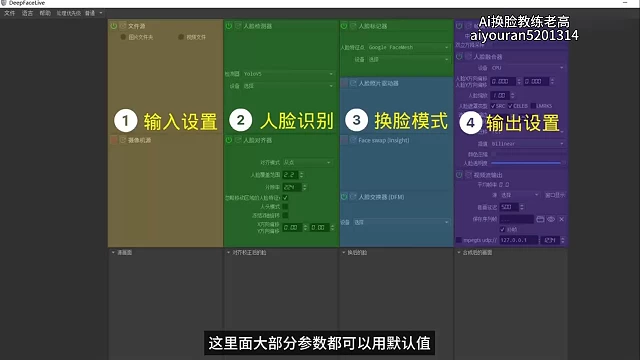
Task: Adjust the 颜色压缩 slider
Action: [527, 154]
